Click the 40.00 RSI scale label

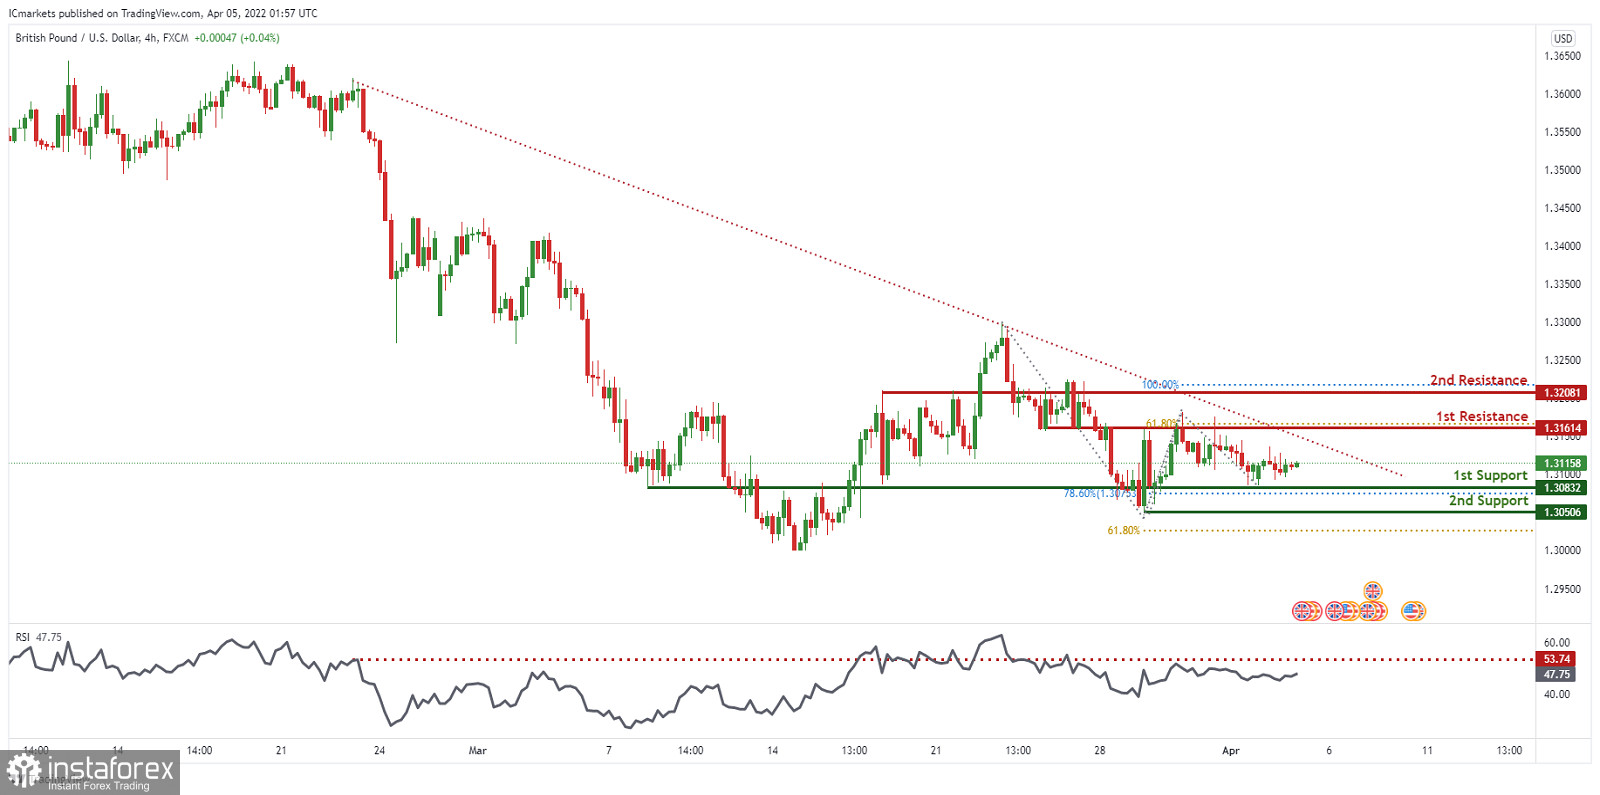tap(1556, 694)
